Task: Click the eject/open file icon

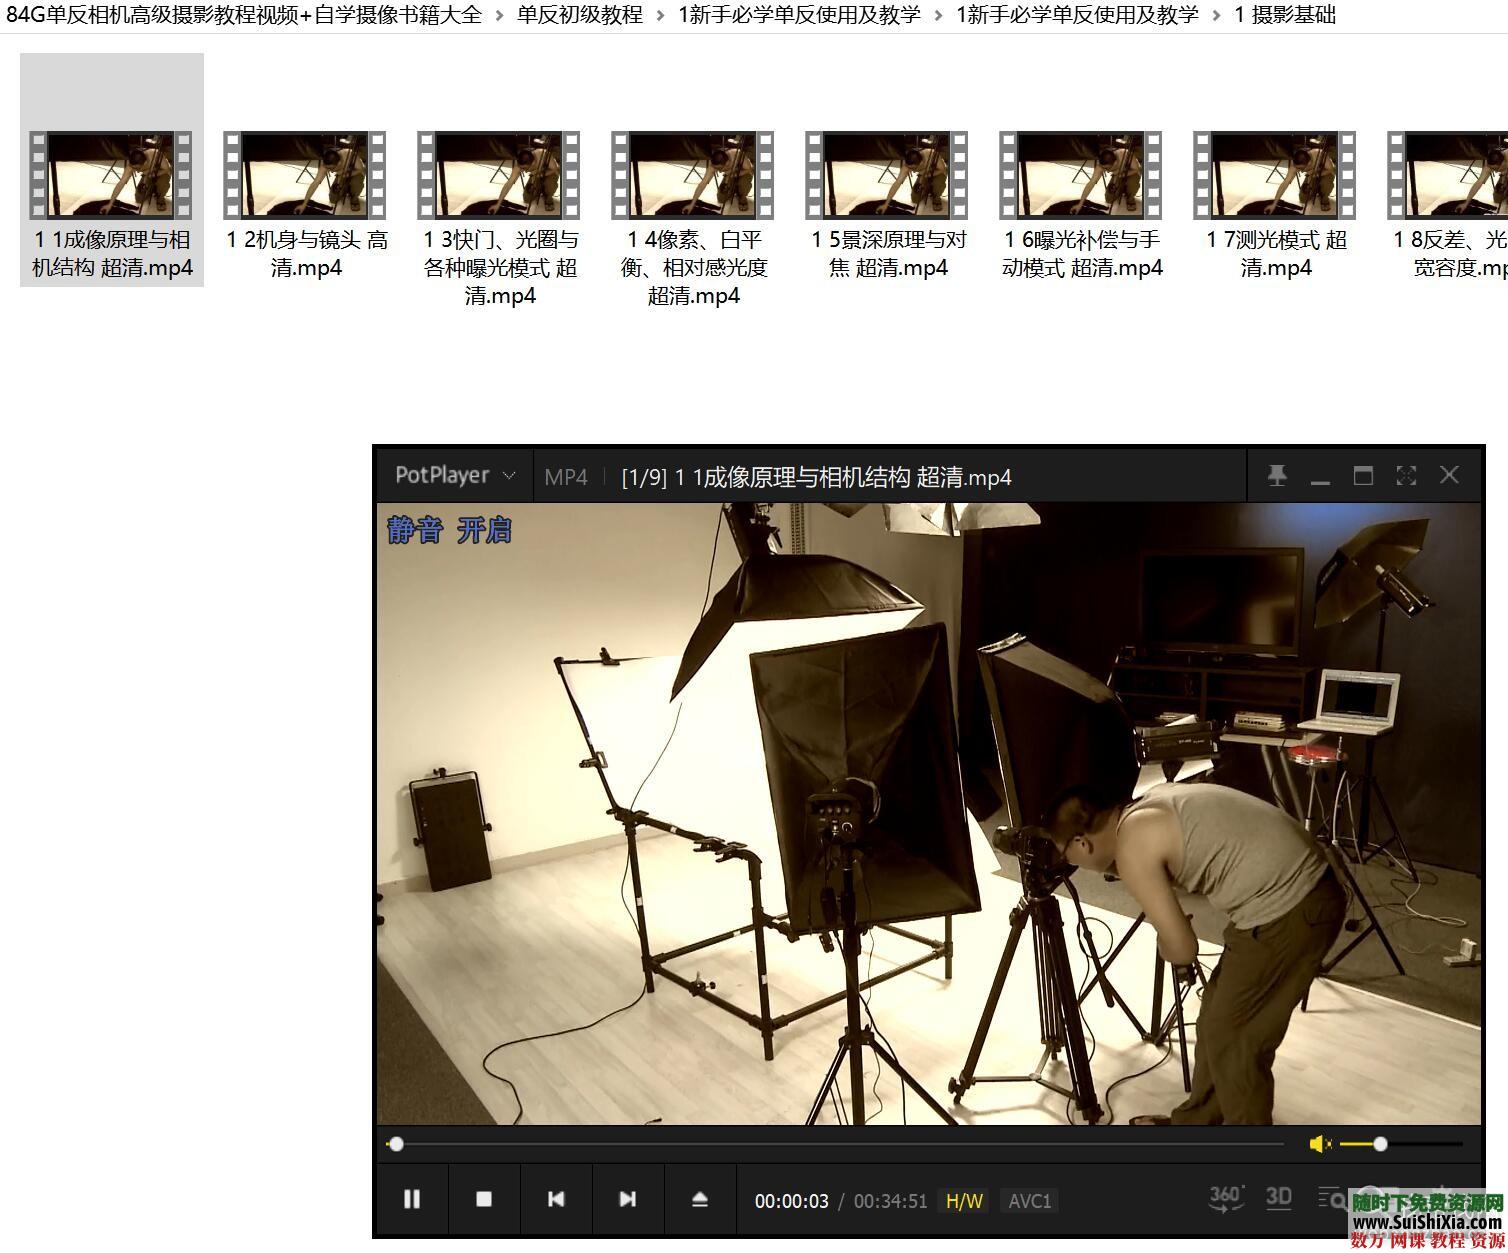Action: click(699, 1199)
